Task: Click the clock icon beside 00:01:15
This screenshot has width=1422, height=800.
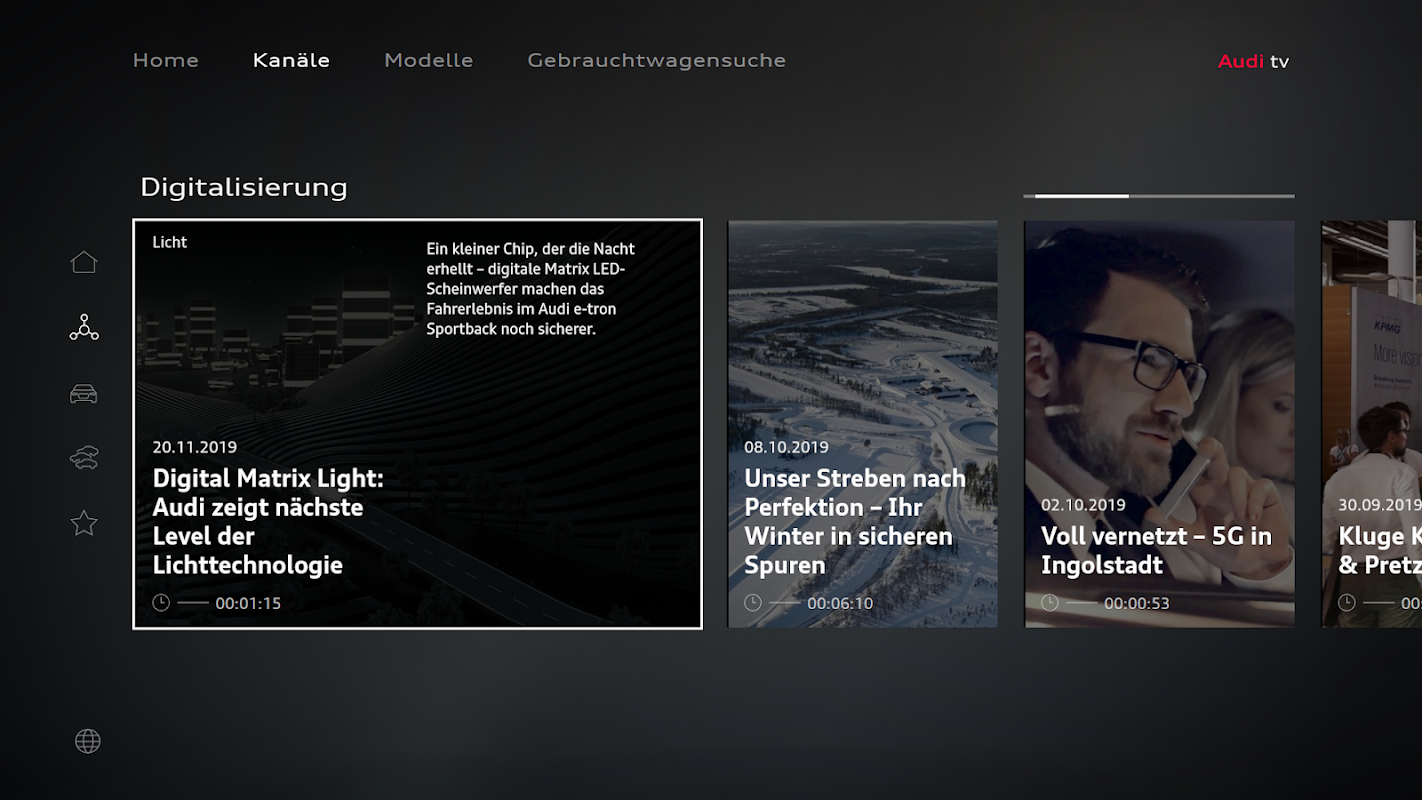Action: pyautogui.click(x=161, y=603)
